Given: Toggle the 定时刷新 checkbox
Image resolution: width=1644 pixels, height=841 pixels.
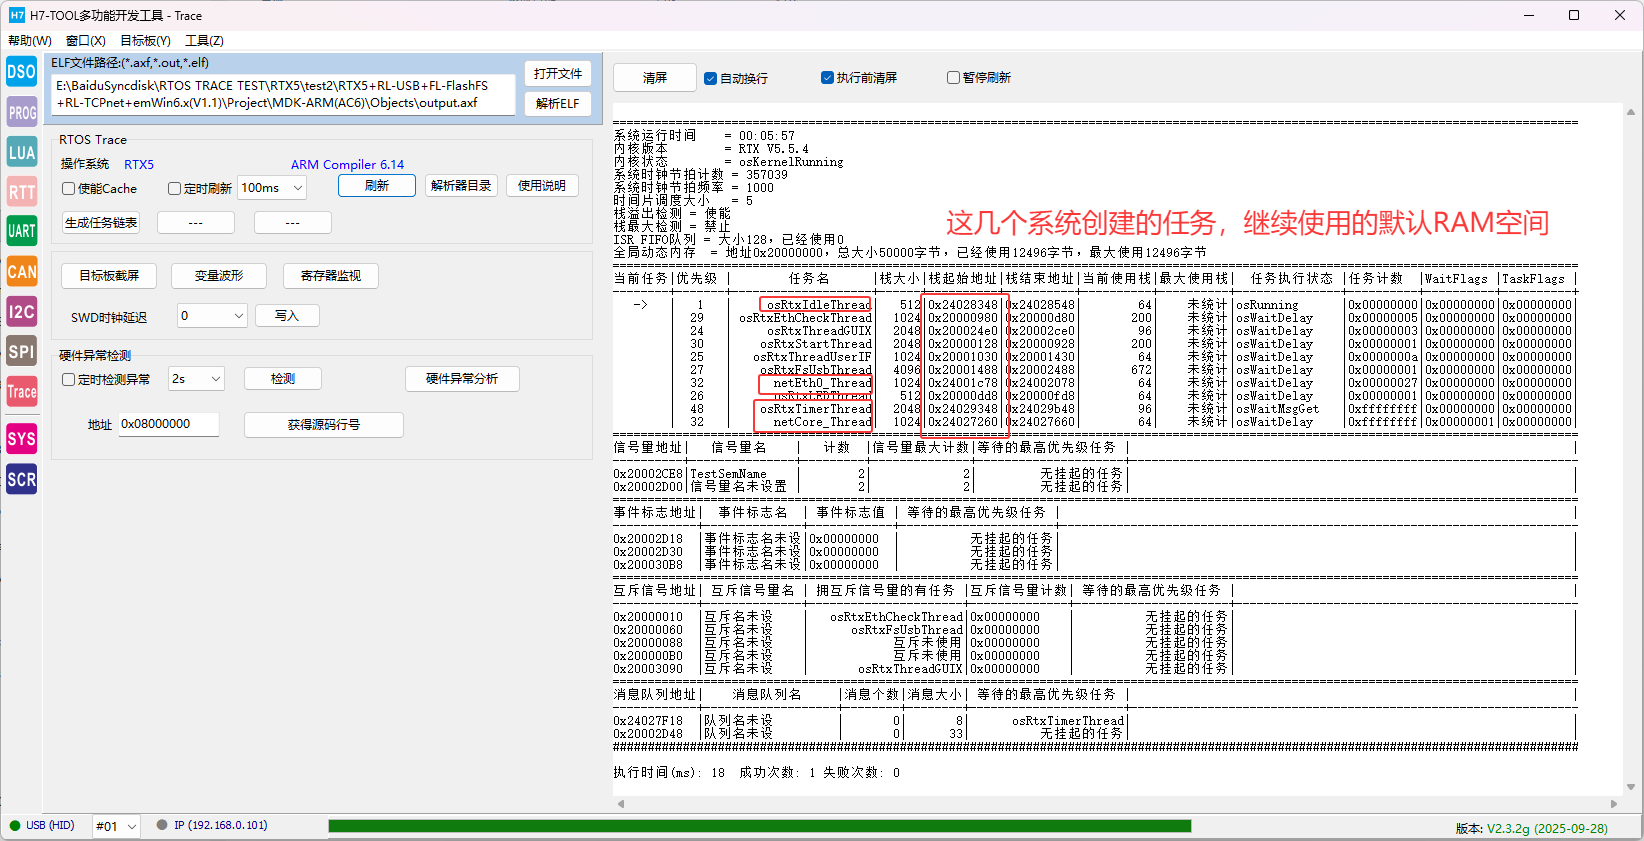Looking at the screenshot, I should 175,188.
